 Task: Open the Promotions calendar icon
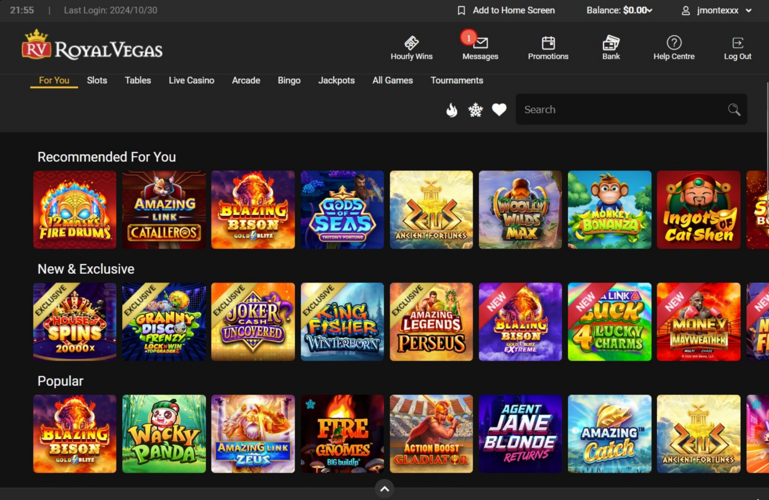[548, 43]
